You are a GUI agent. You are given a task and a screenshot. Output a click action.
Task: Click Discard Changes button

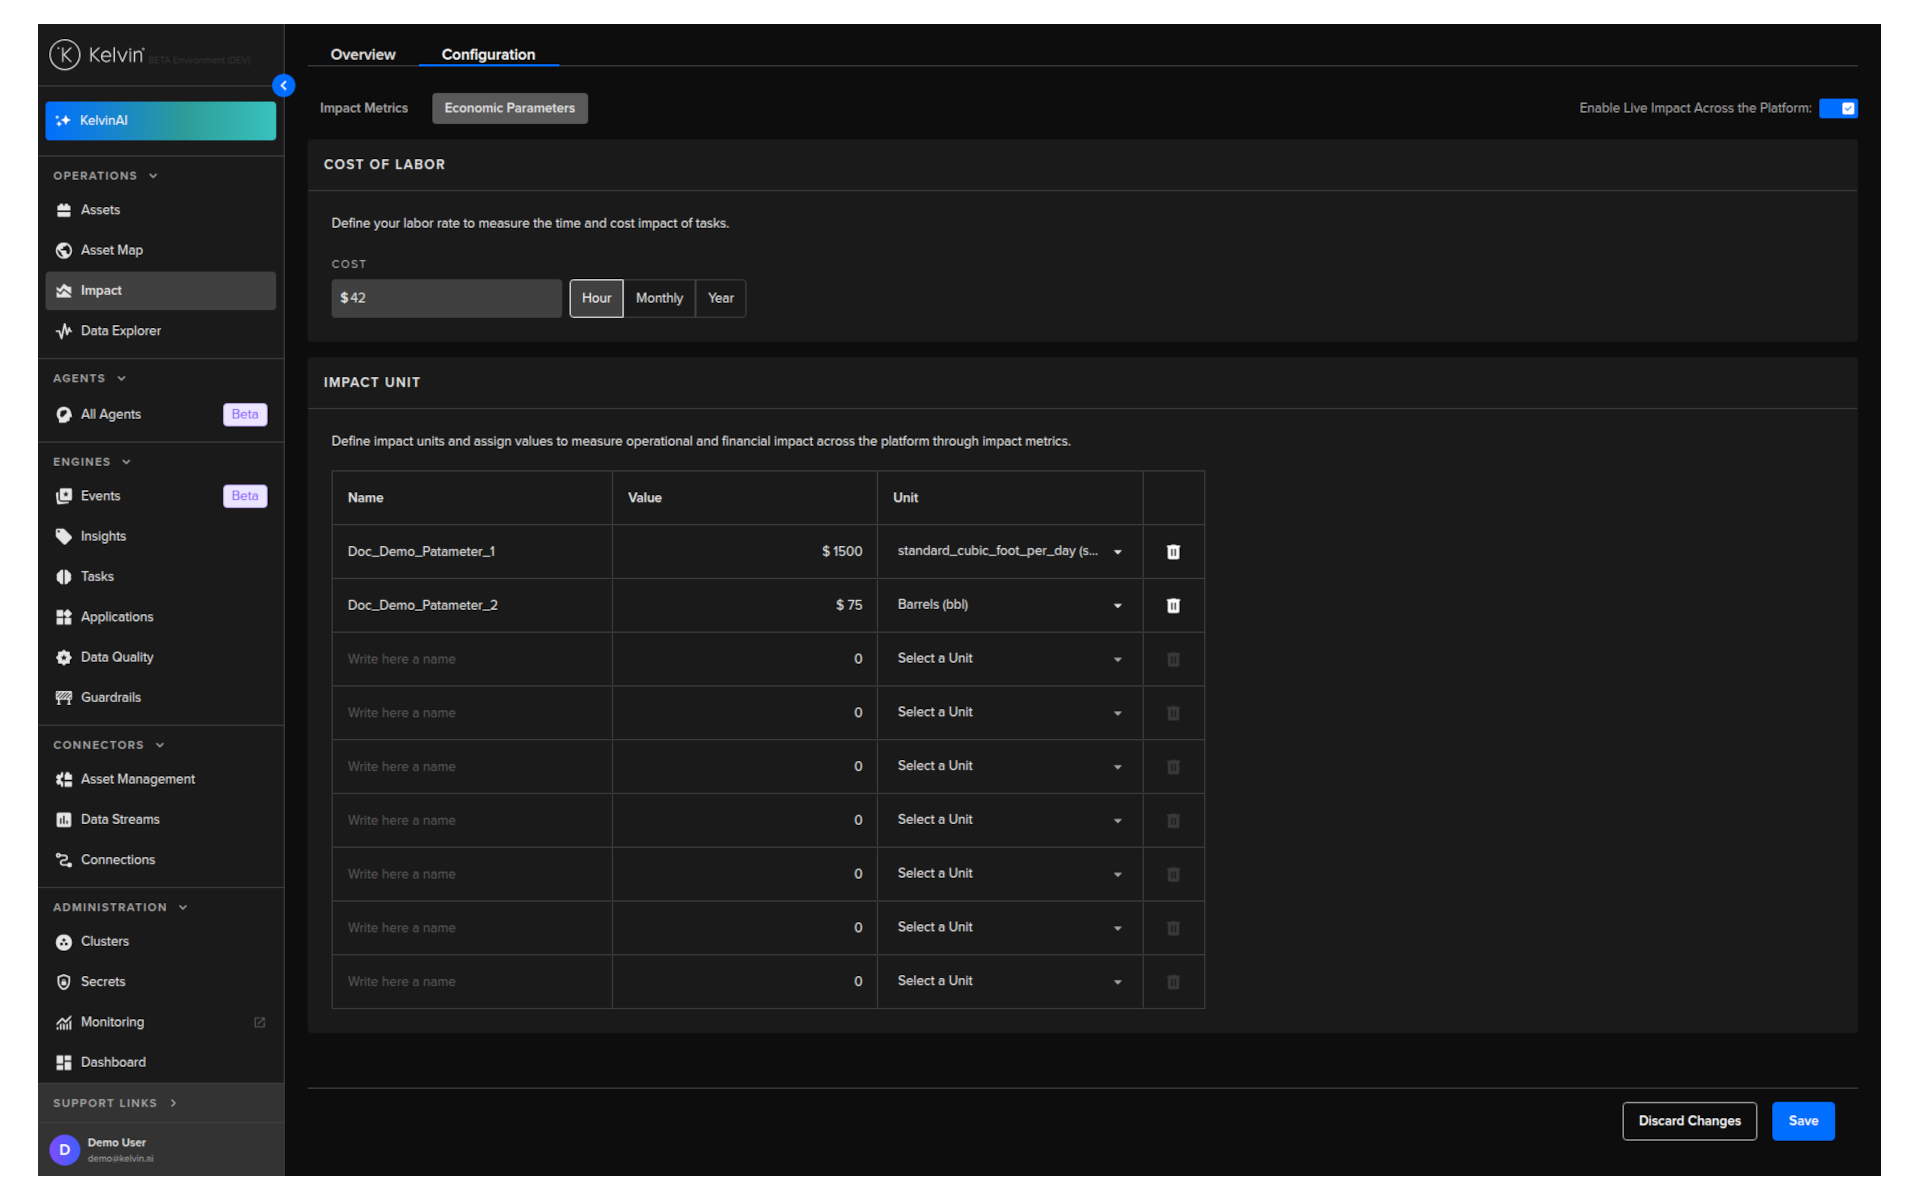tap(1689, 1121)
